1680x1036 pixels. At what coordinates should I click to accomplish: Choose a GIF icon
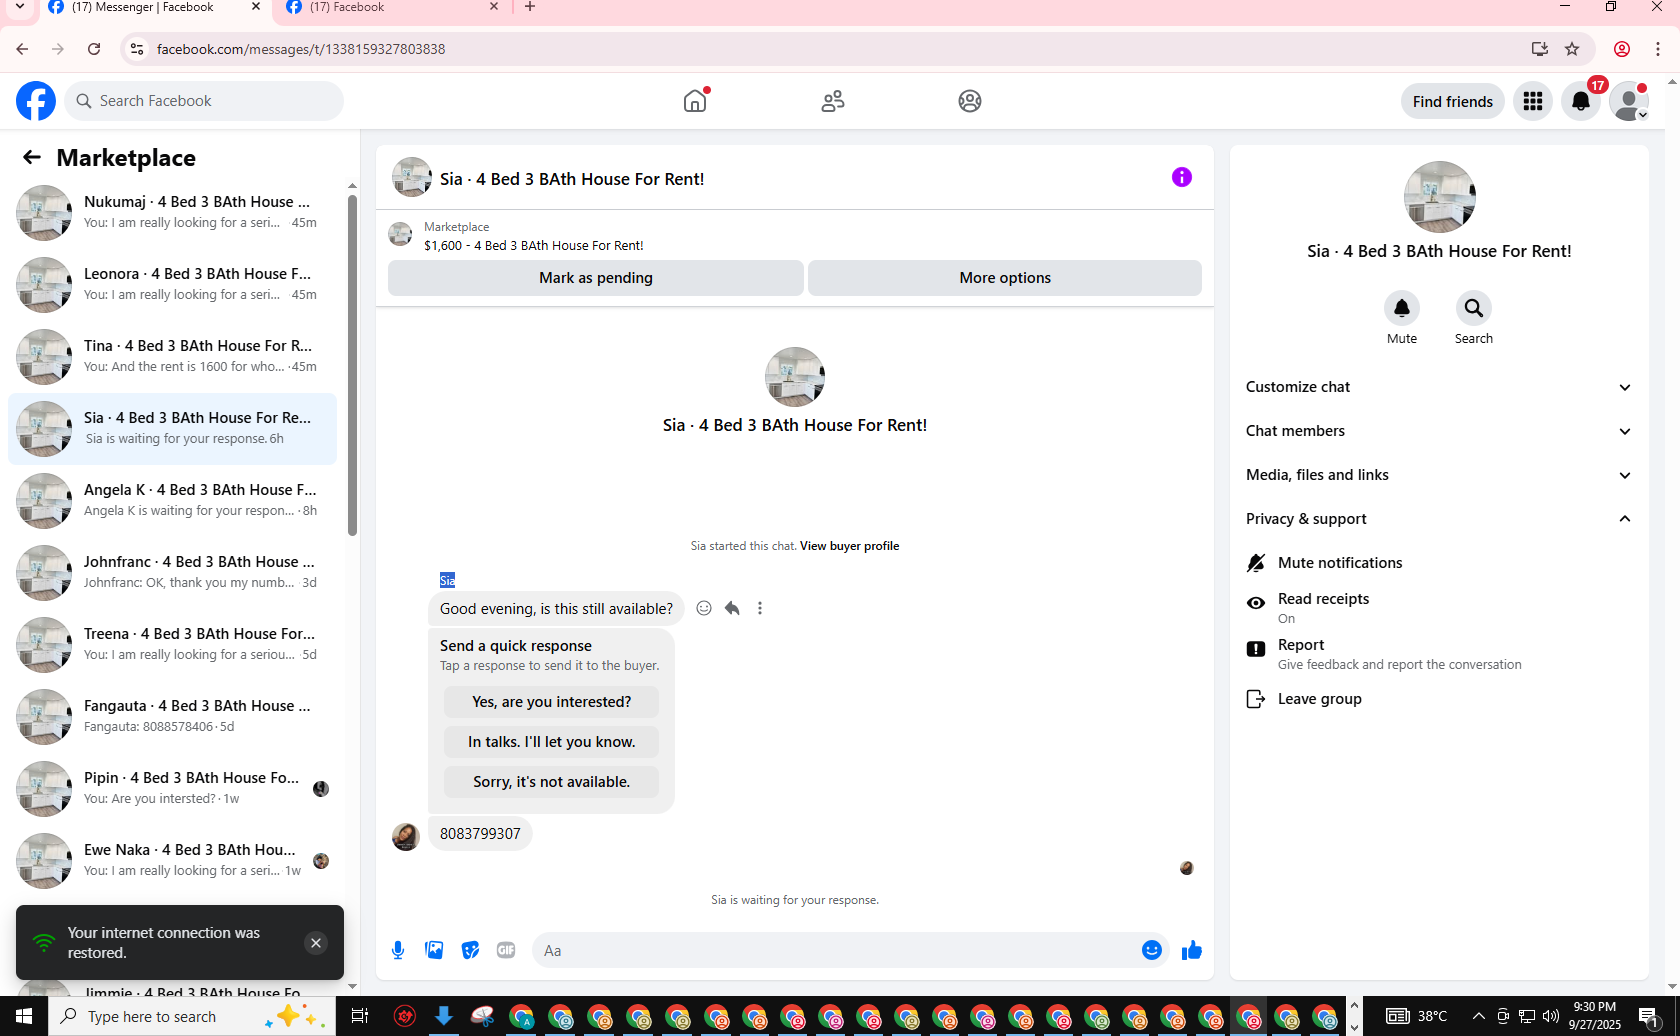pos(506,950)
